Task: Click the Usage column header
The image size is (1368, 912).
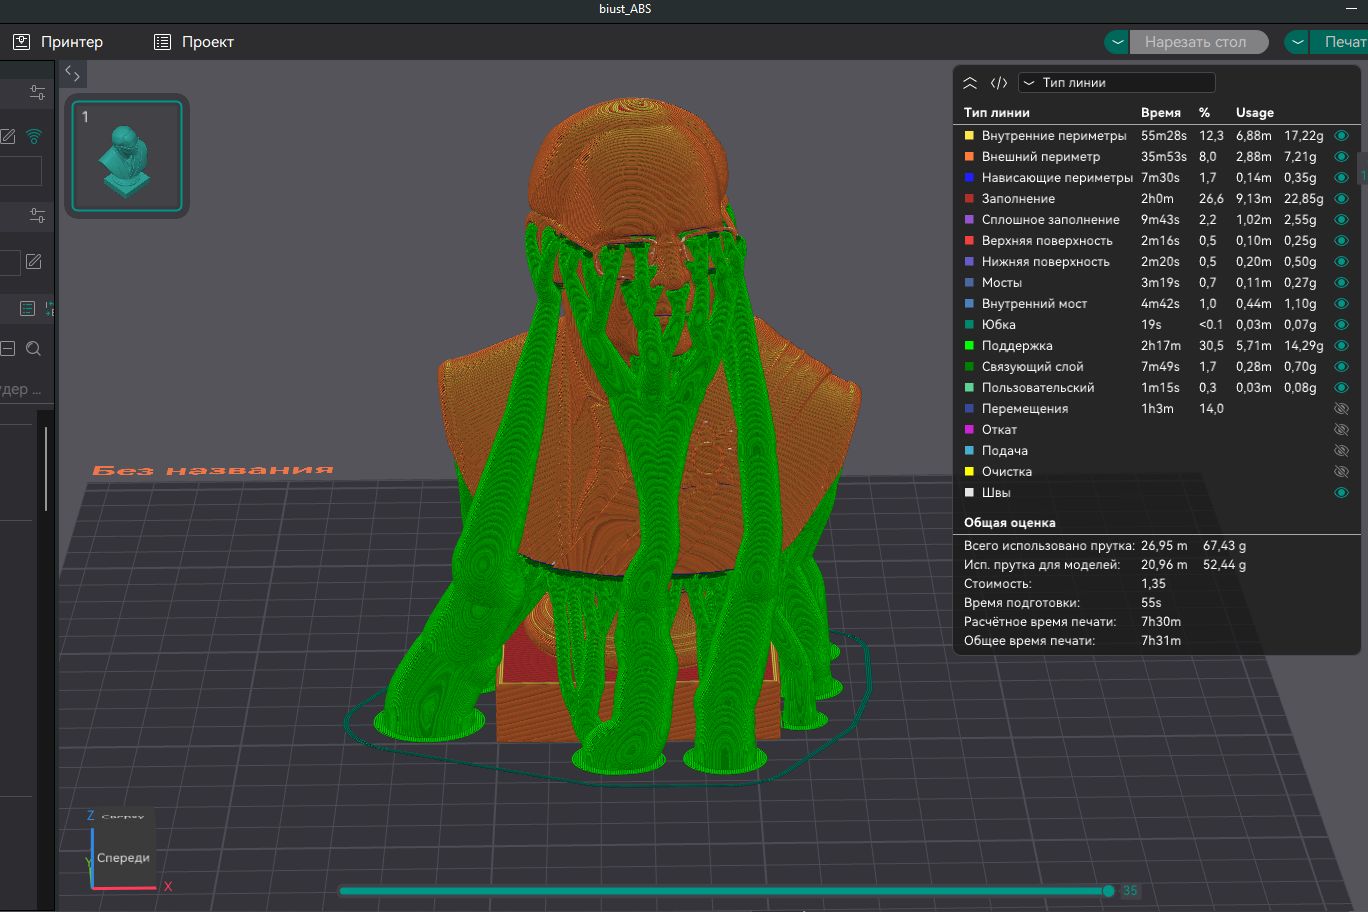Action: [x=1255, y=112]
